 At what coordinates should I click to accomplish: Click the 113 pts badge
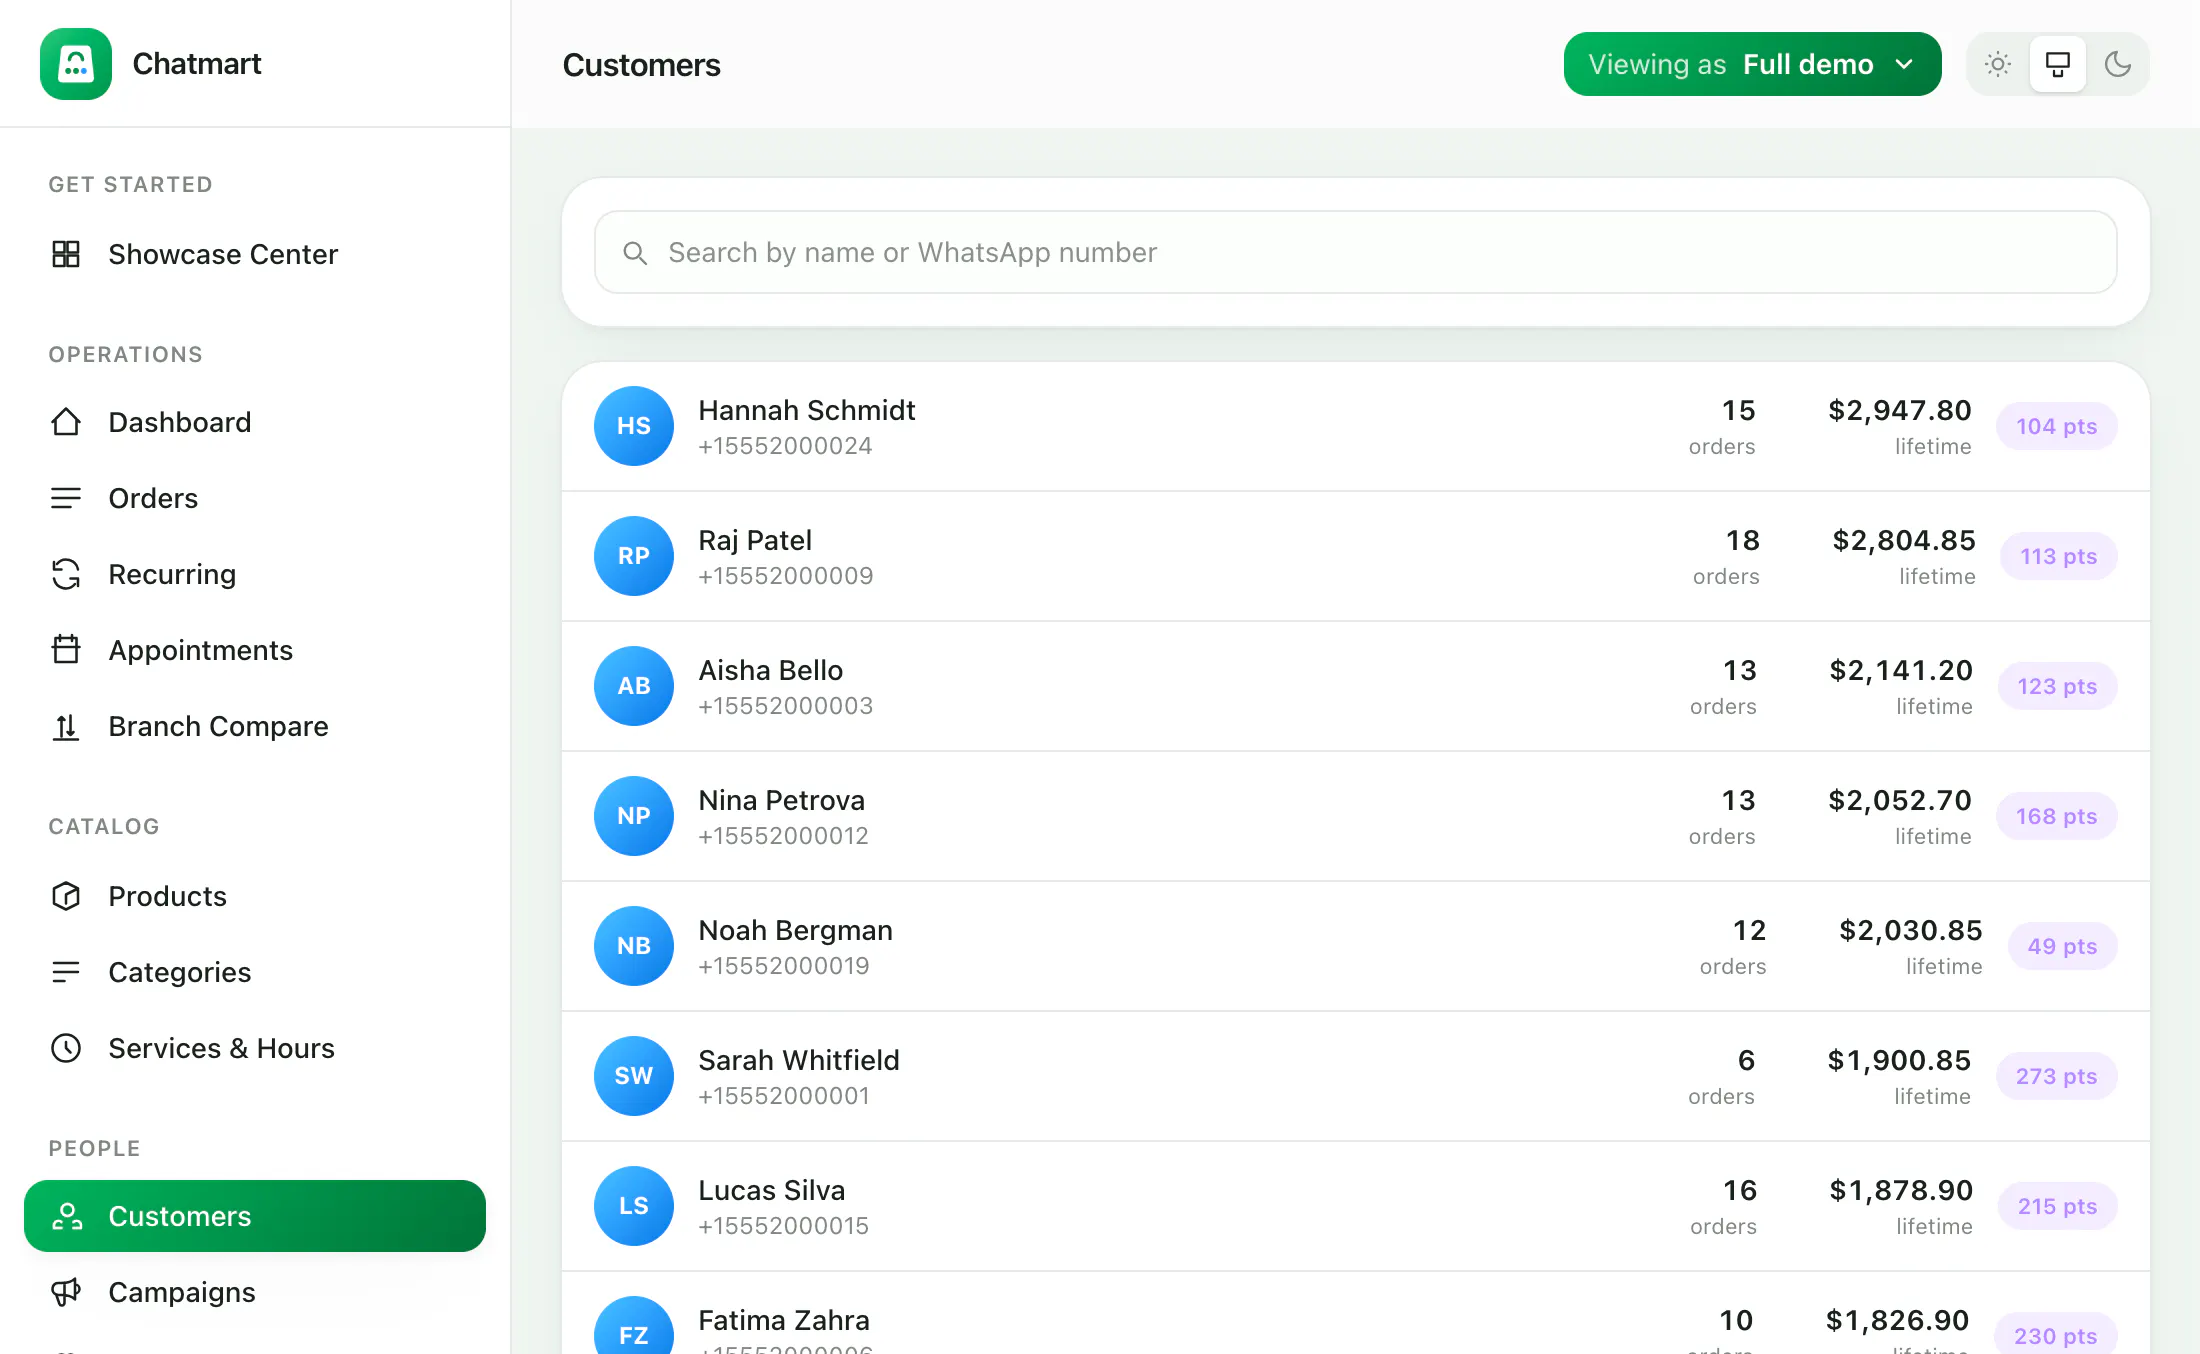point(2058,556)
